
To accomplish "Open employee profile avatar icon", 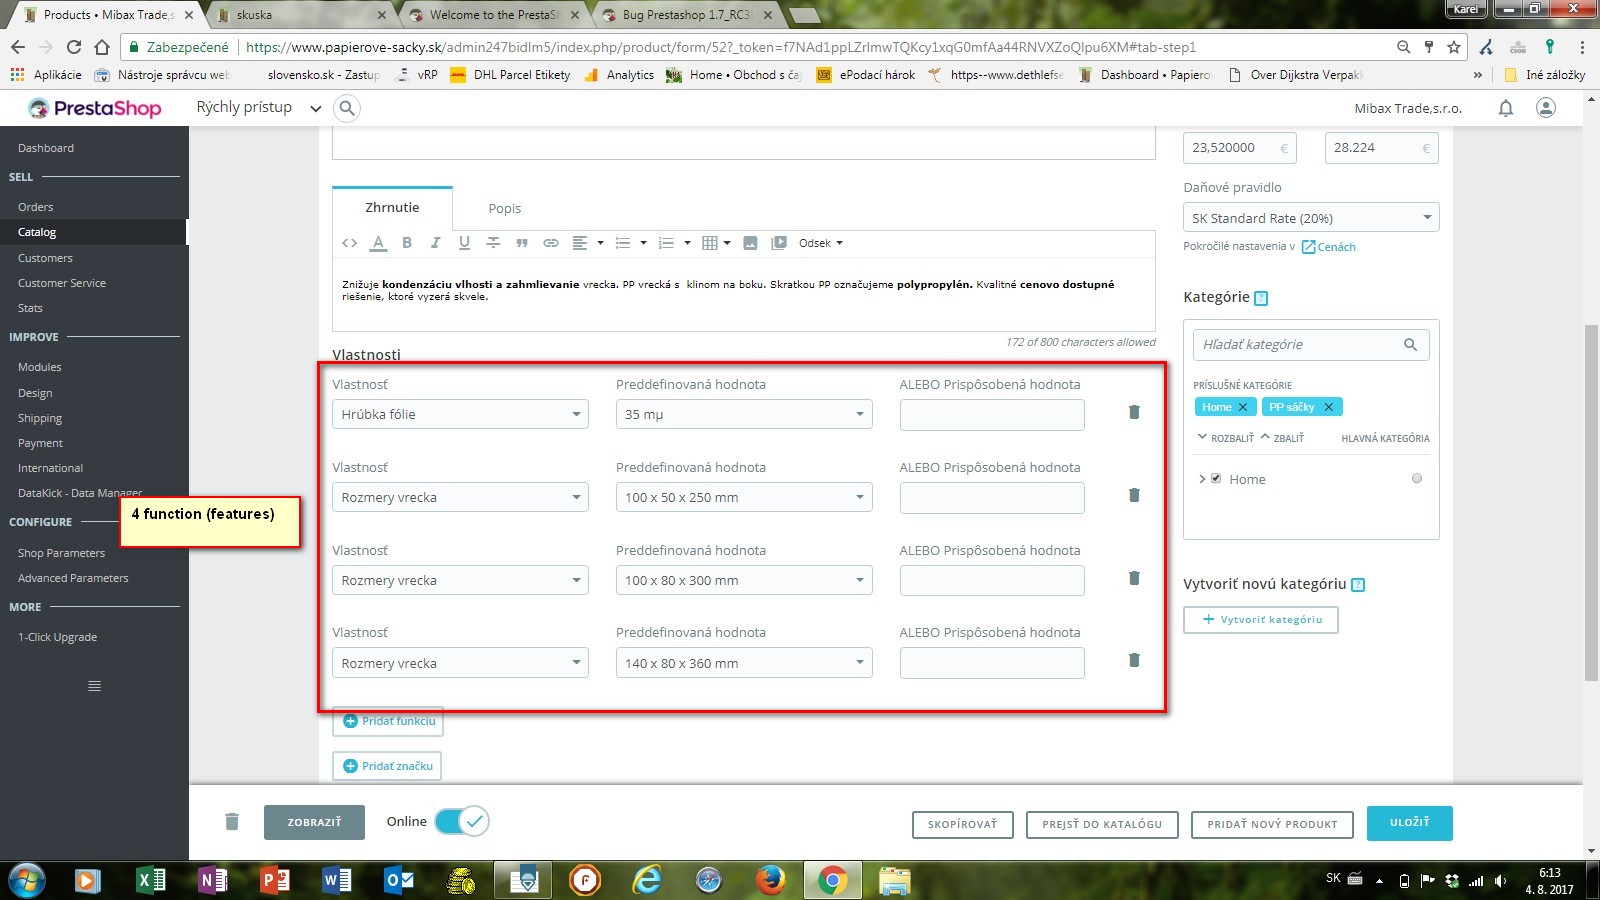I will (x=1546, y=108).
